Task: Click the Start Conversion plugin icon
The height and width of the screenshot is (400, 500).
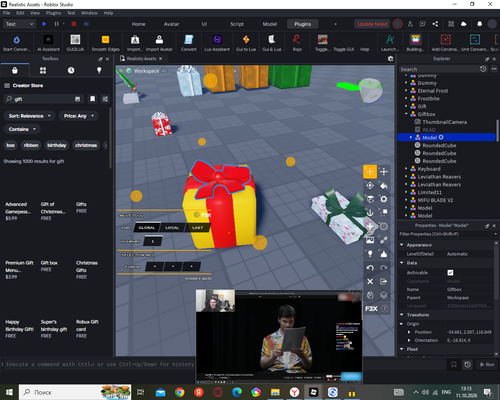Action: (x=16, y=43)
